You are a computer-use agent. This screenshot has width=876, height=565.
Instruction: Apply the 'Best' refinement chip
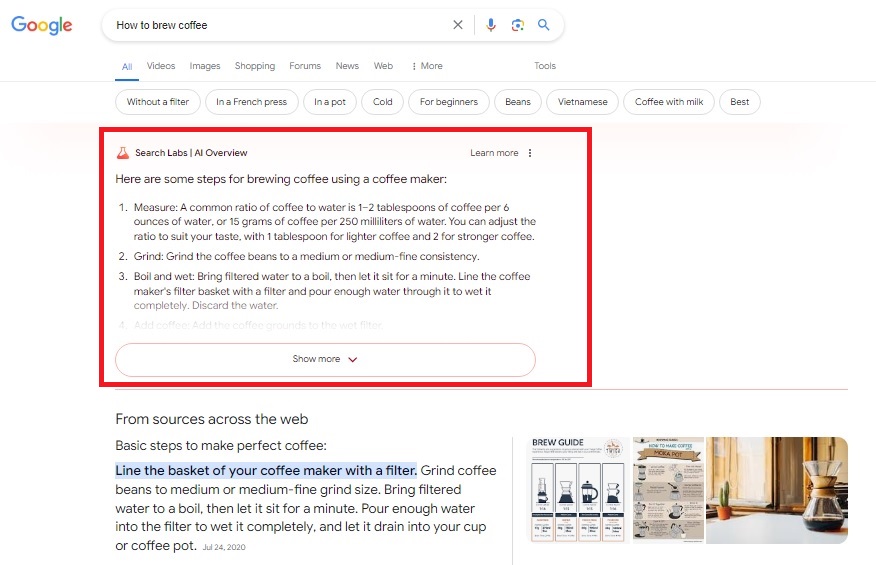pos(740,102)
